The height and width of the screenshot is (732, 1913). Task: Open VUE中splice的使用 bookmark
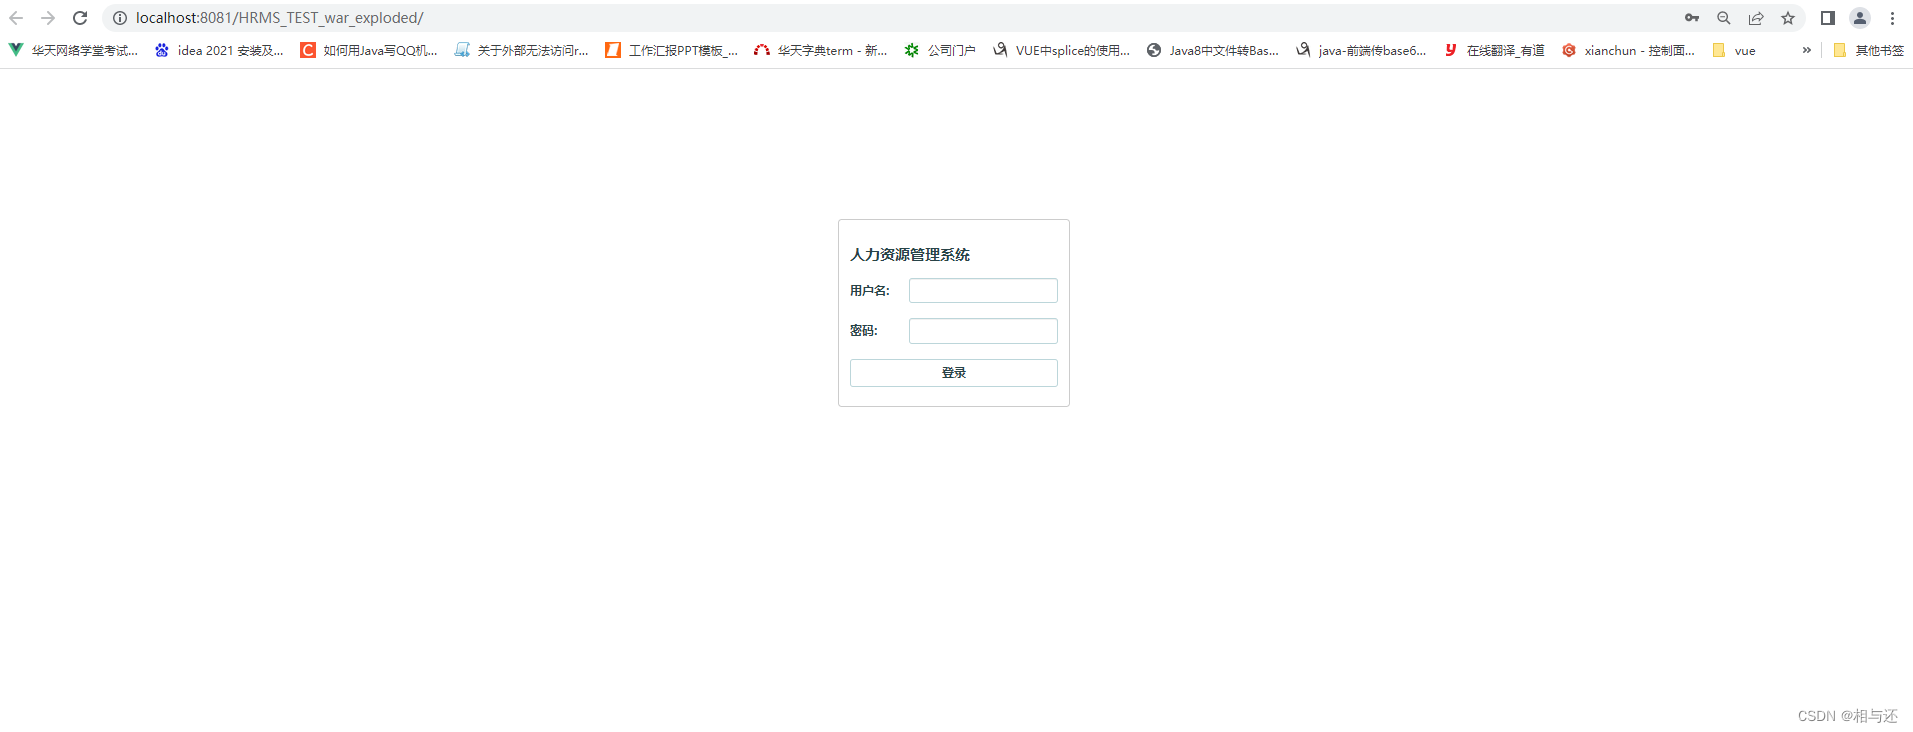tap(1061, 50)
